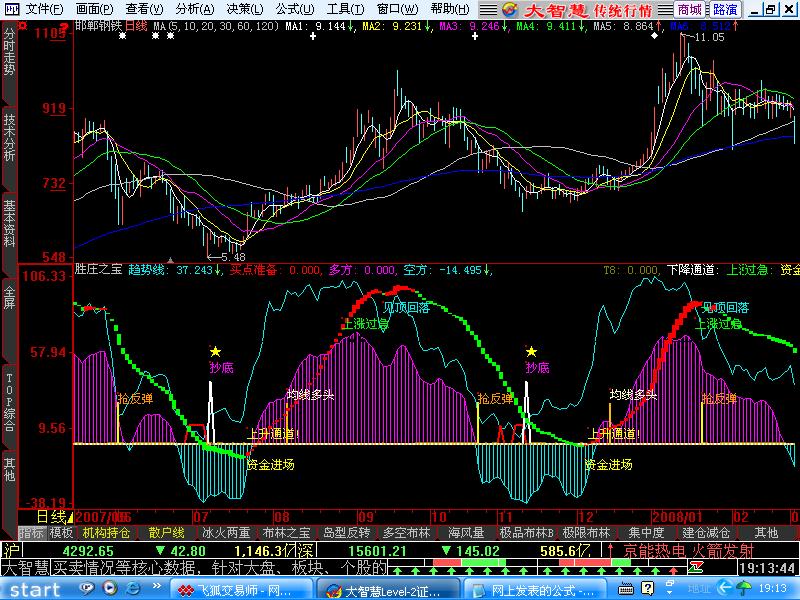Click the keyboard icon in system tray
The width and height of the screenshot is (800, 600).
pyautogui.click(x=626, y=589)
